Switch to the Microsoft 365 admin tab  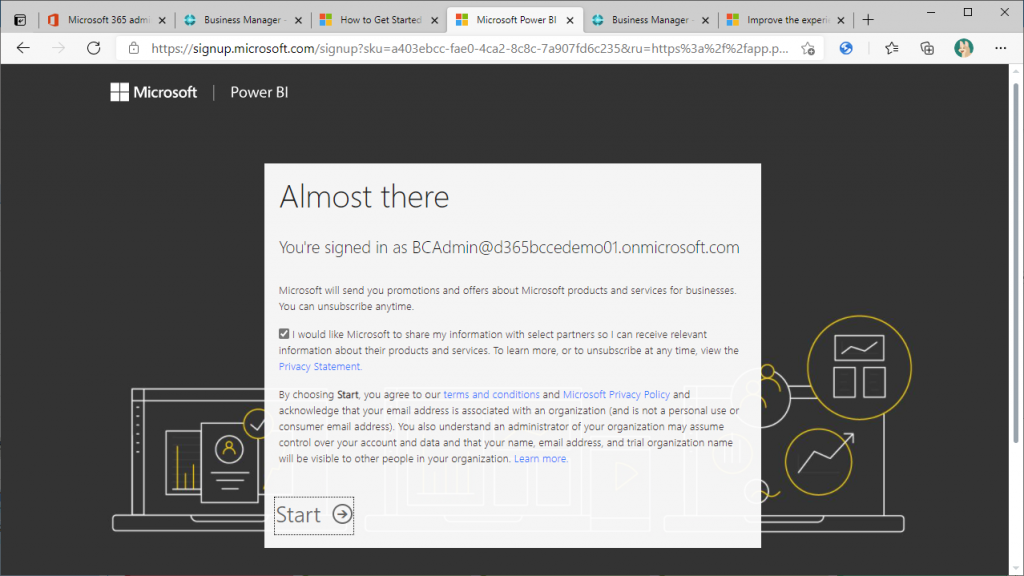[107, 20]
